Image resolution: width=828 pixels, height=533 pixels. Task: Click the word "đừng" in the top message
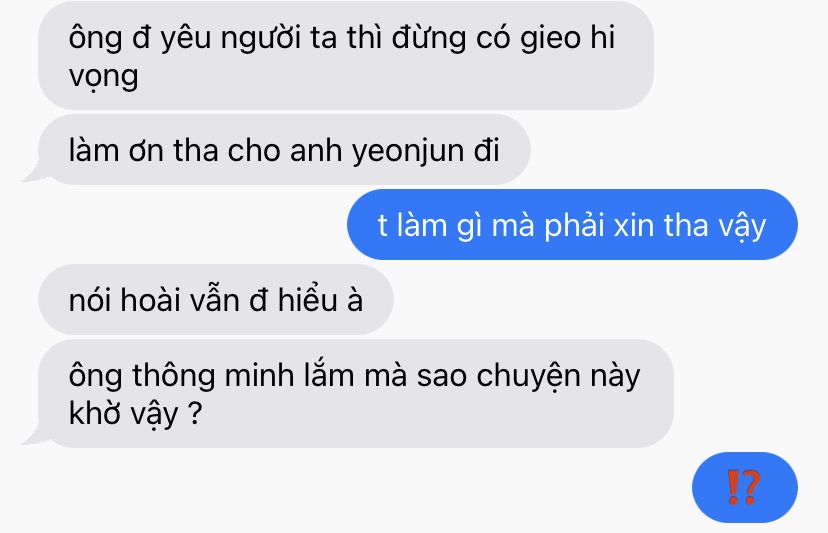pos(429,40)
